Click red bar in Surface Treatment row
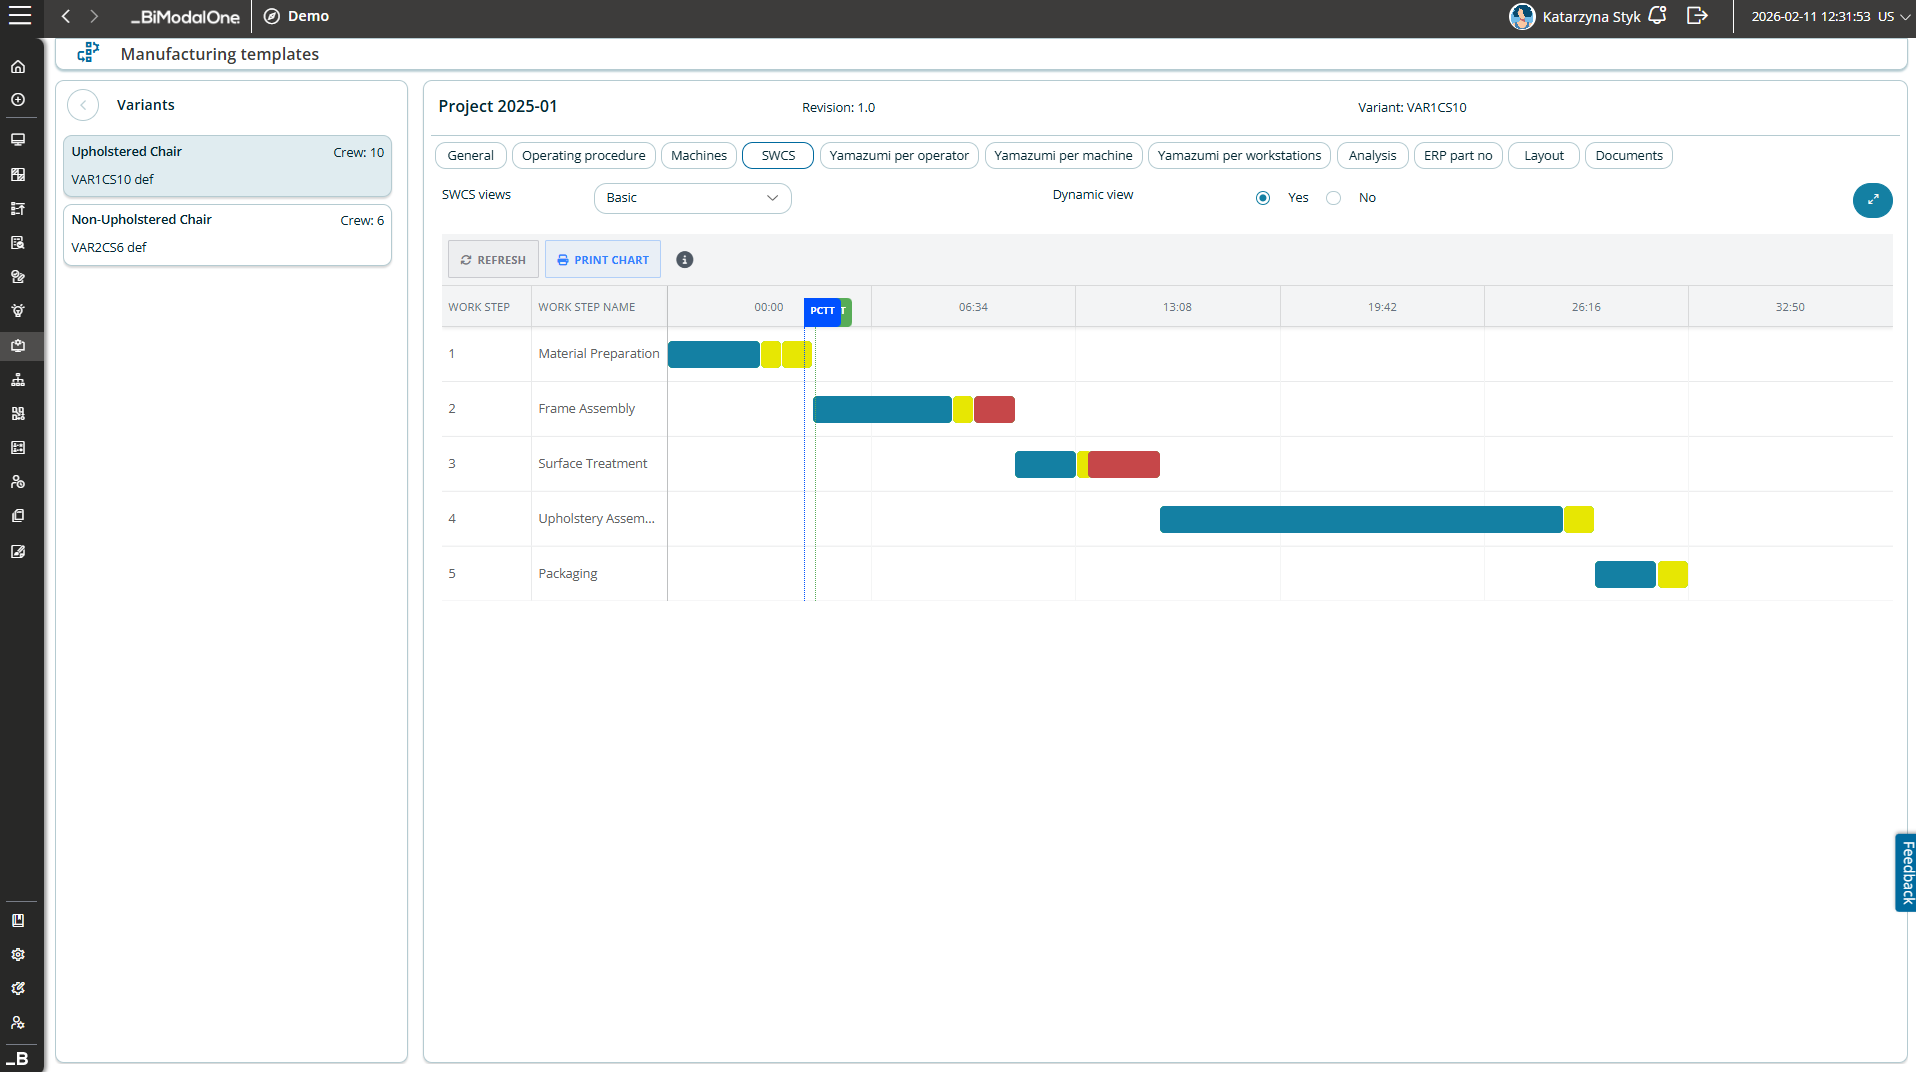1916x1072 pixels. point(1123,465)
